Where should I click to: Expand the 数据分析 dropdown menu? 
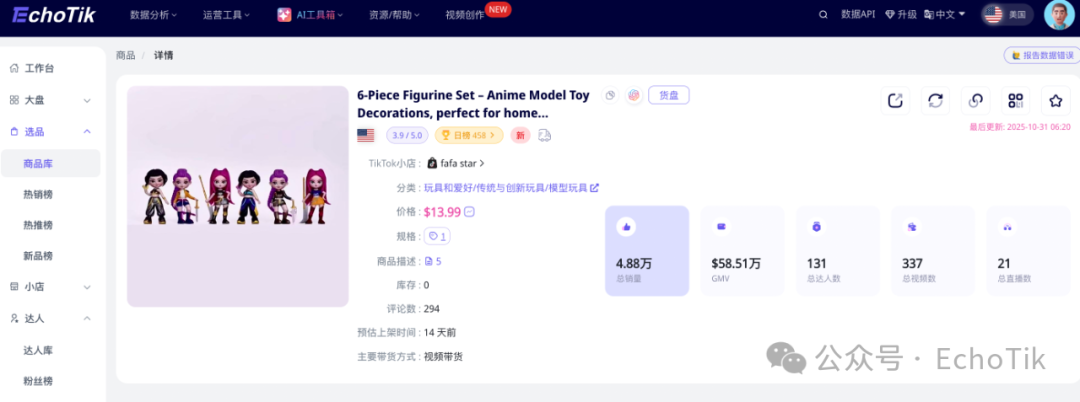[154, 15]
